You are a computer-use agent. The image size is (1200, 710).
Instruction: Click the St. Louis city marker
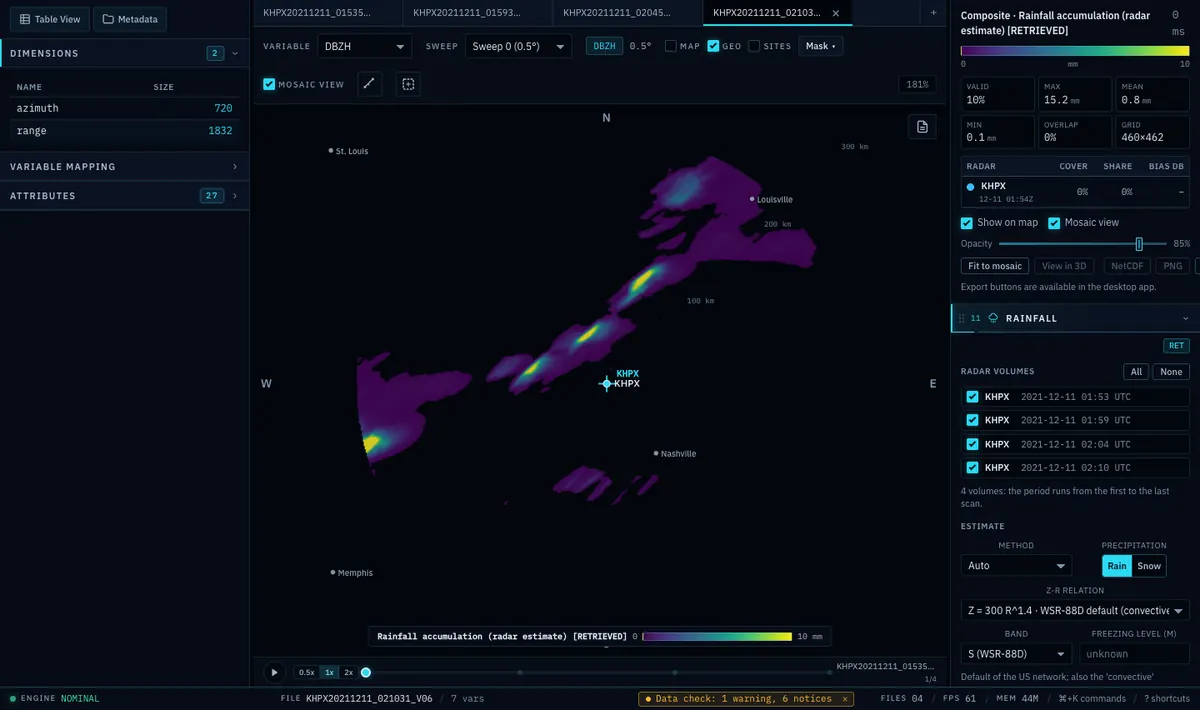(331, 151)
